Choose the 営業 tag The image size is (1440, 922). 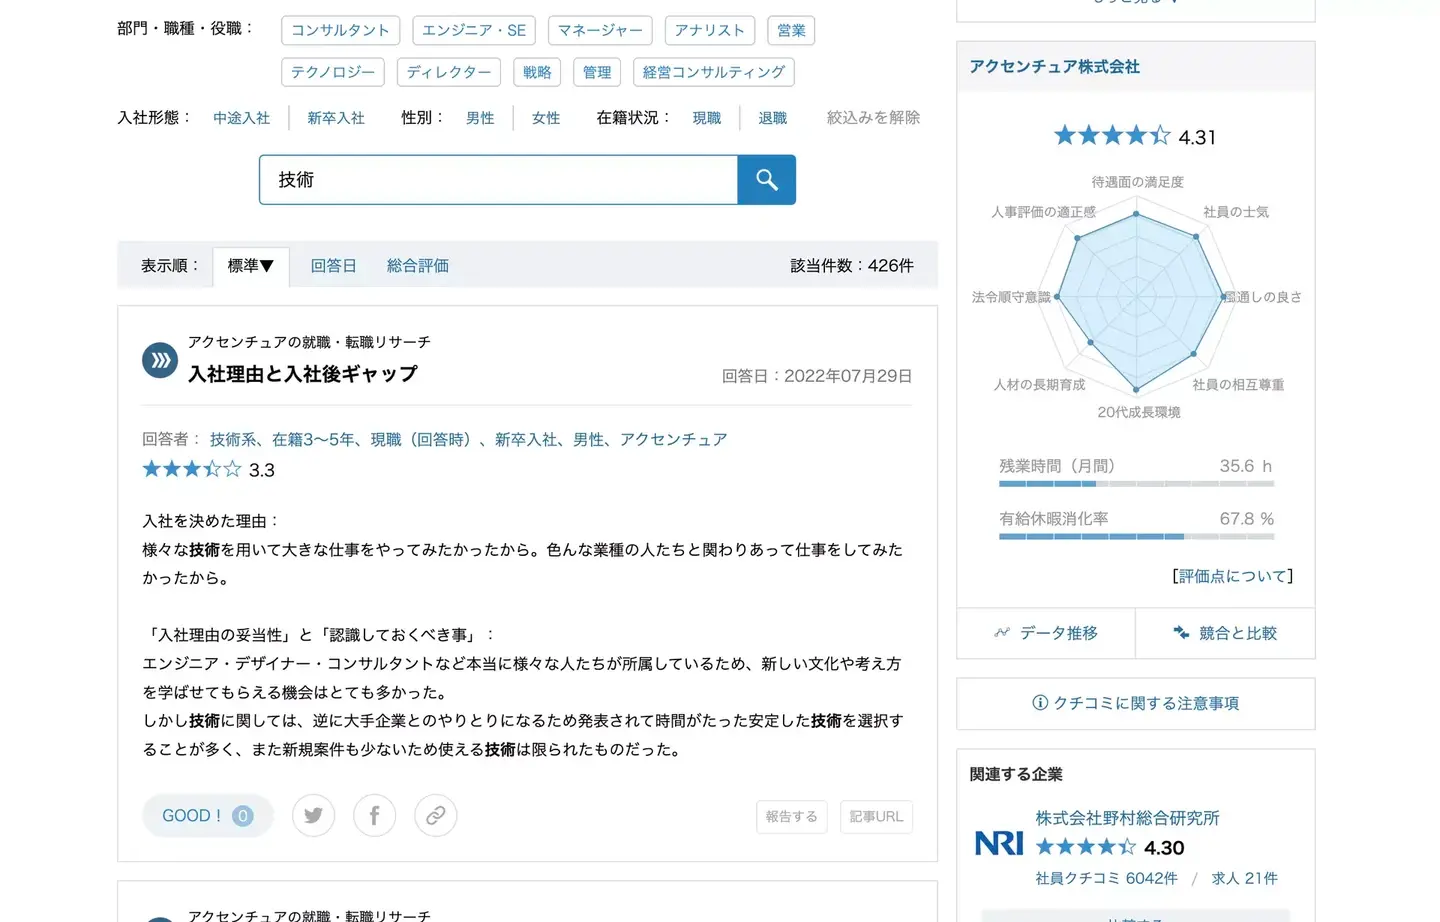(791, 30)
